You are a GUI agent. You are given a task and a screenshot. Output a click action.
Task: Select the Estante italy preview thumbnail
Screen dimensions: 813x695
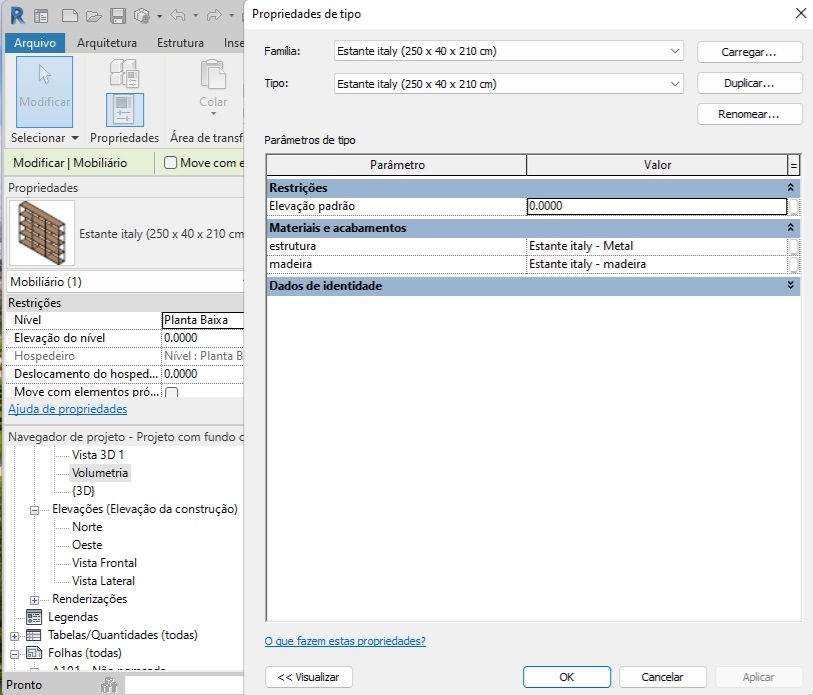[42, 233]
